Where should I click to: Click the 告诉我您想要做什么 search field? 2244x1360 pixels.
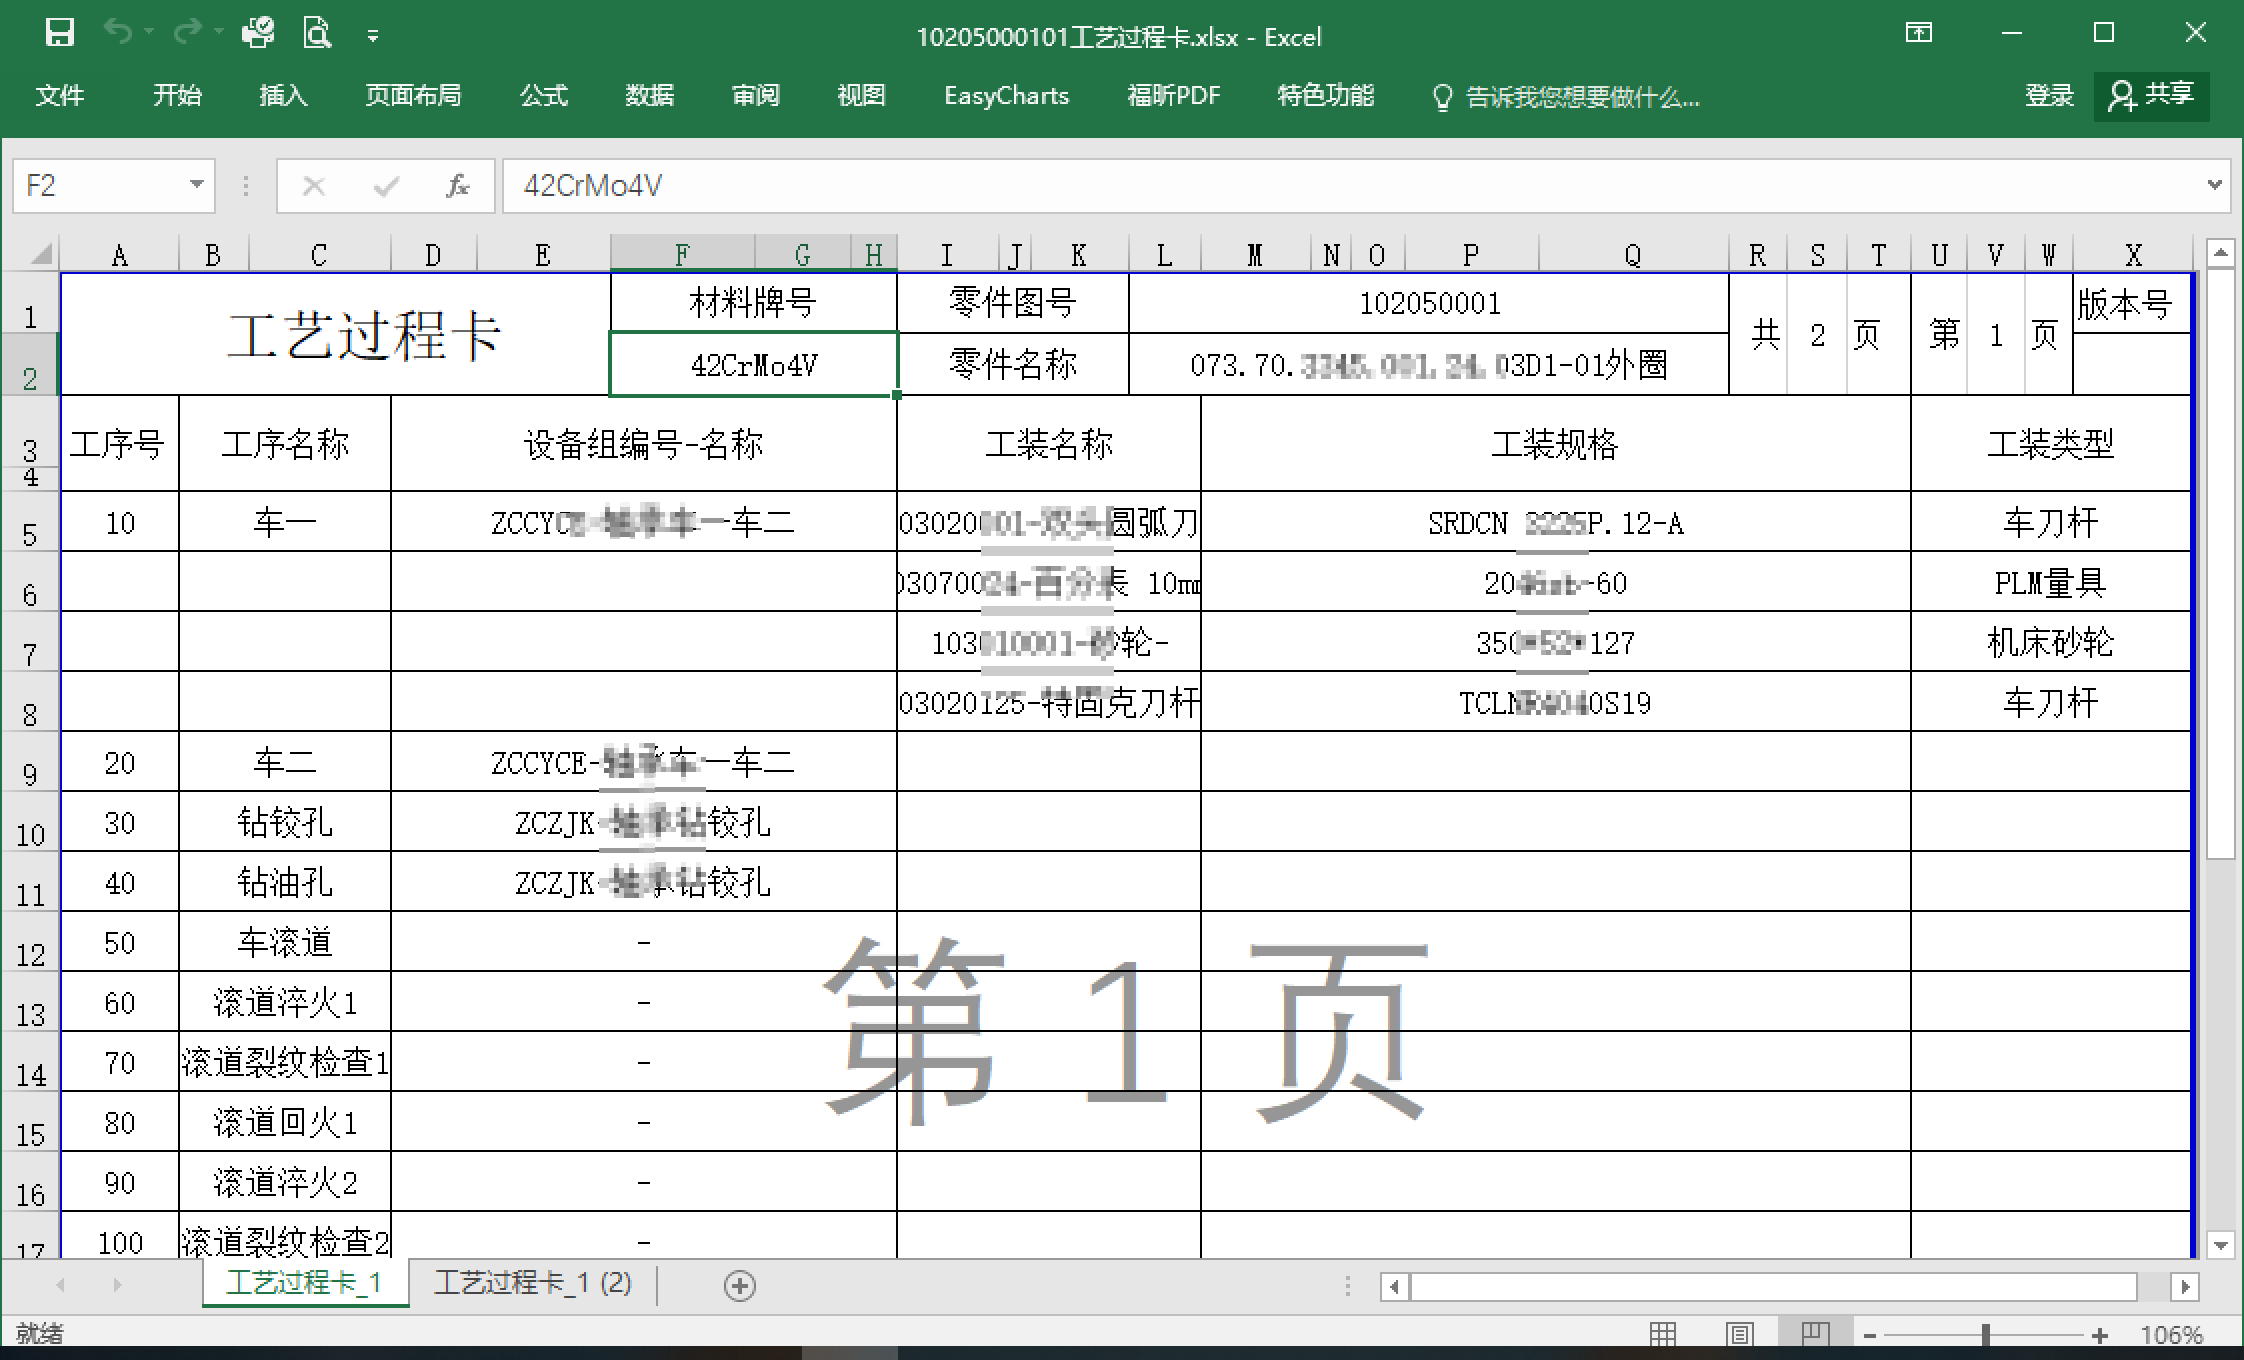point(1580,97)
